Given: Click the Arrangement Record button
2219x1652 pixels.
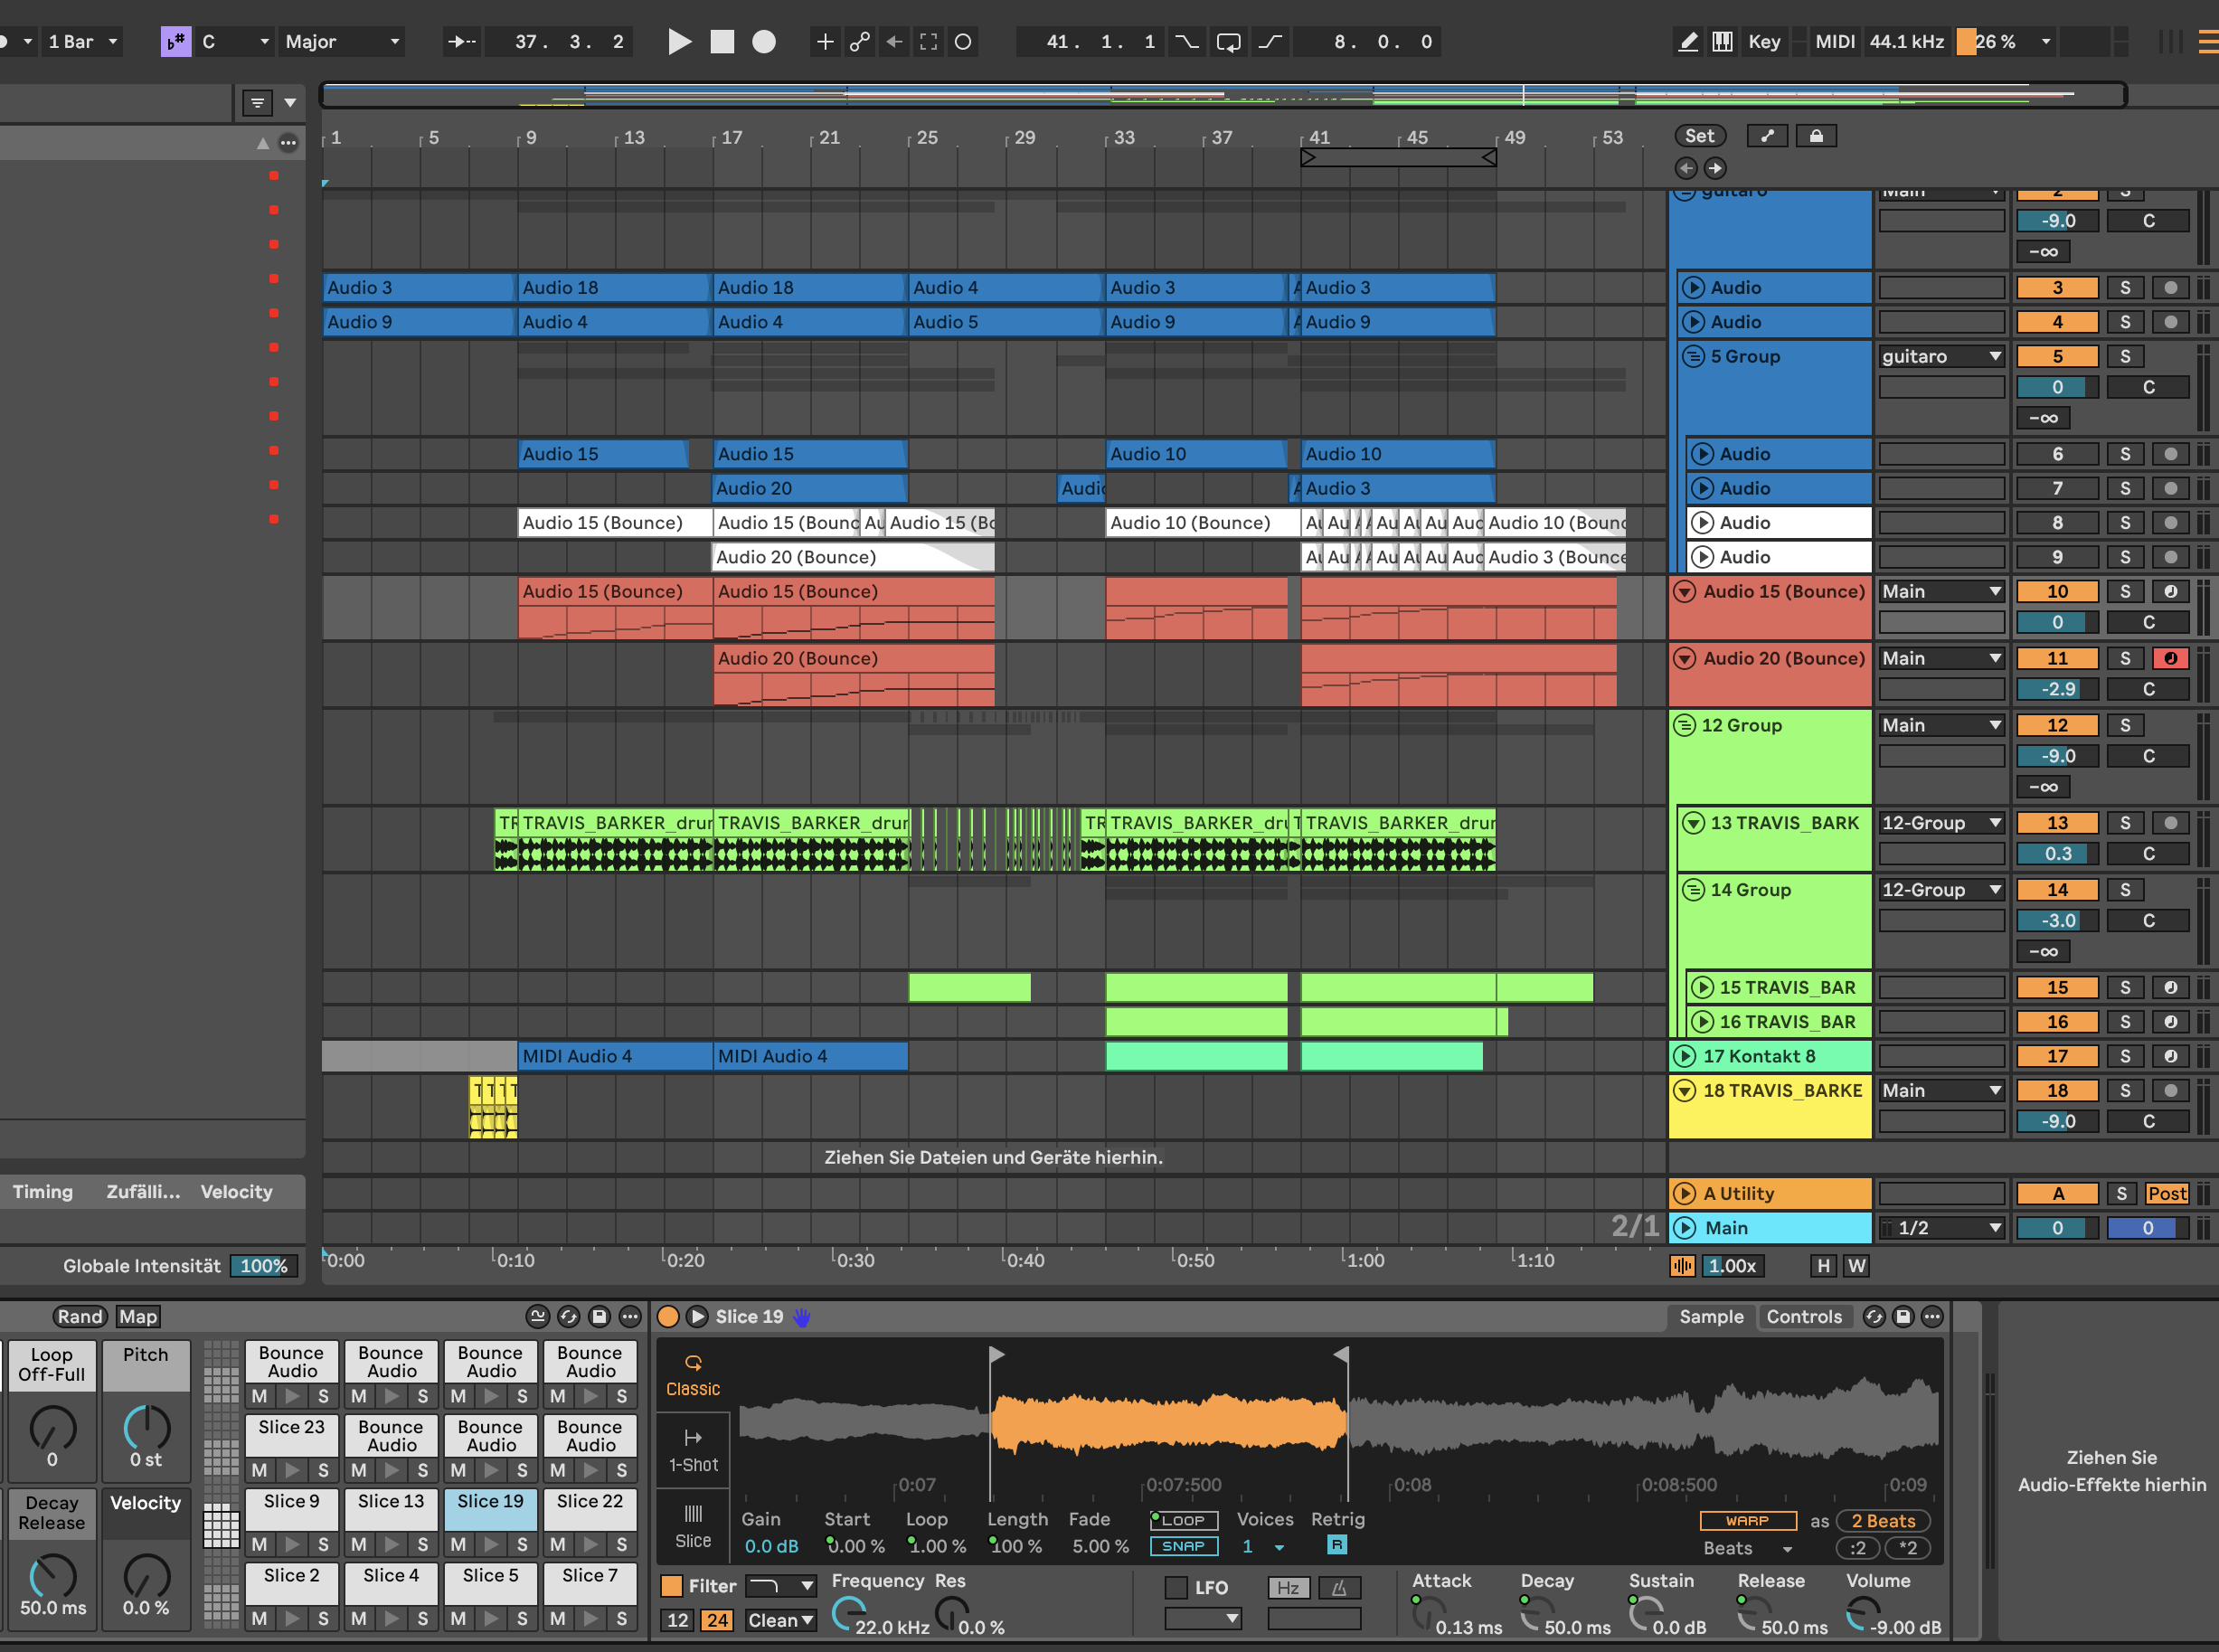Looking at the screenshot, I should coord(763,41).
